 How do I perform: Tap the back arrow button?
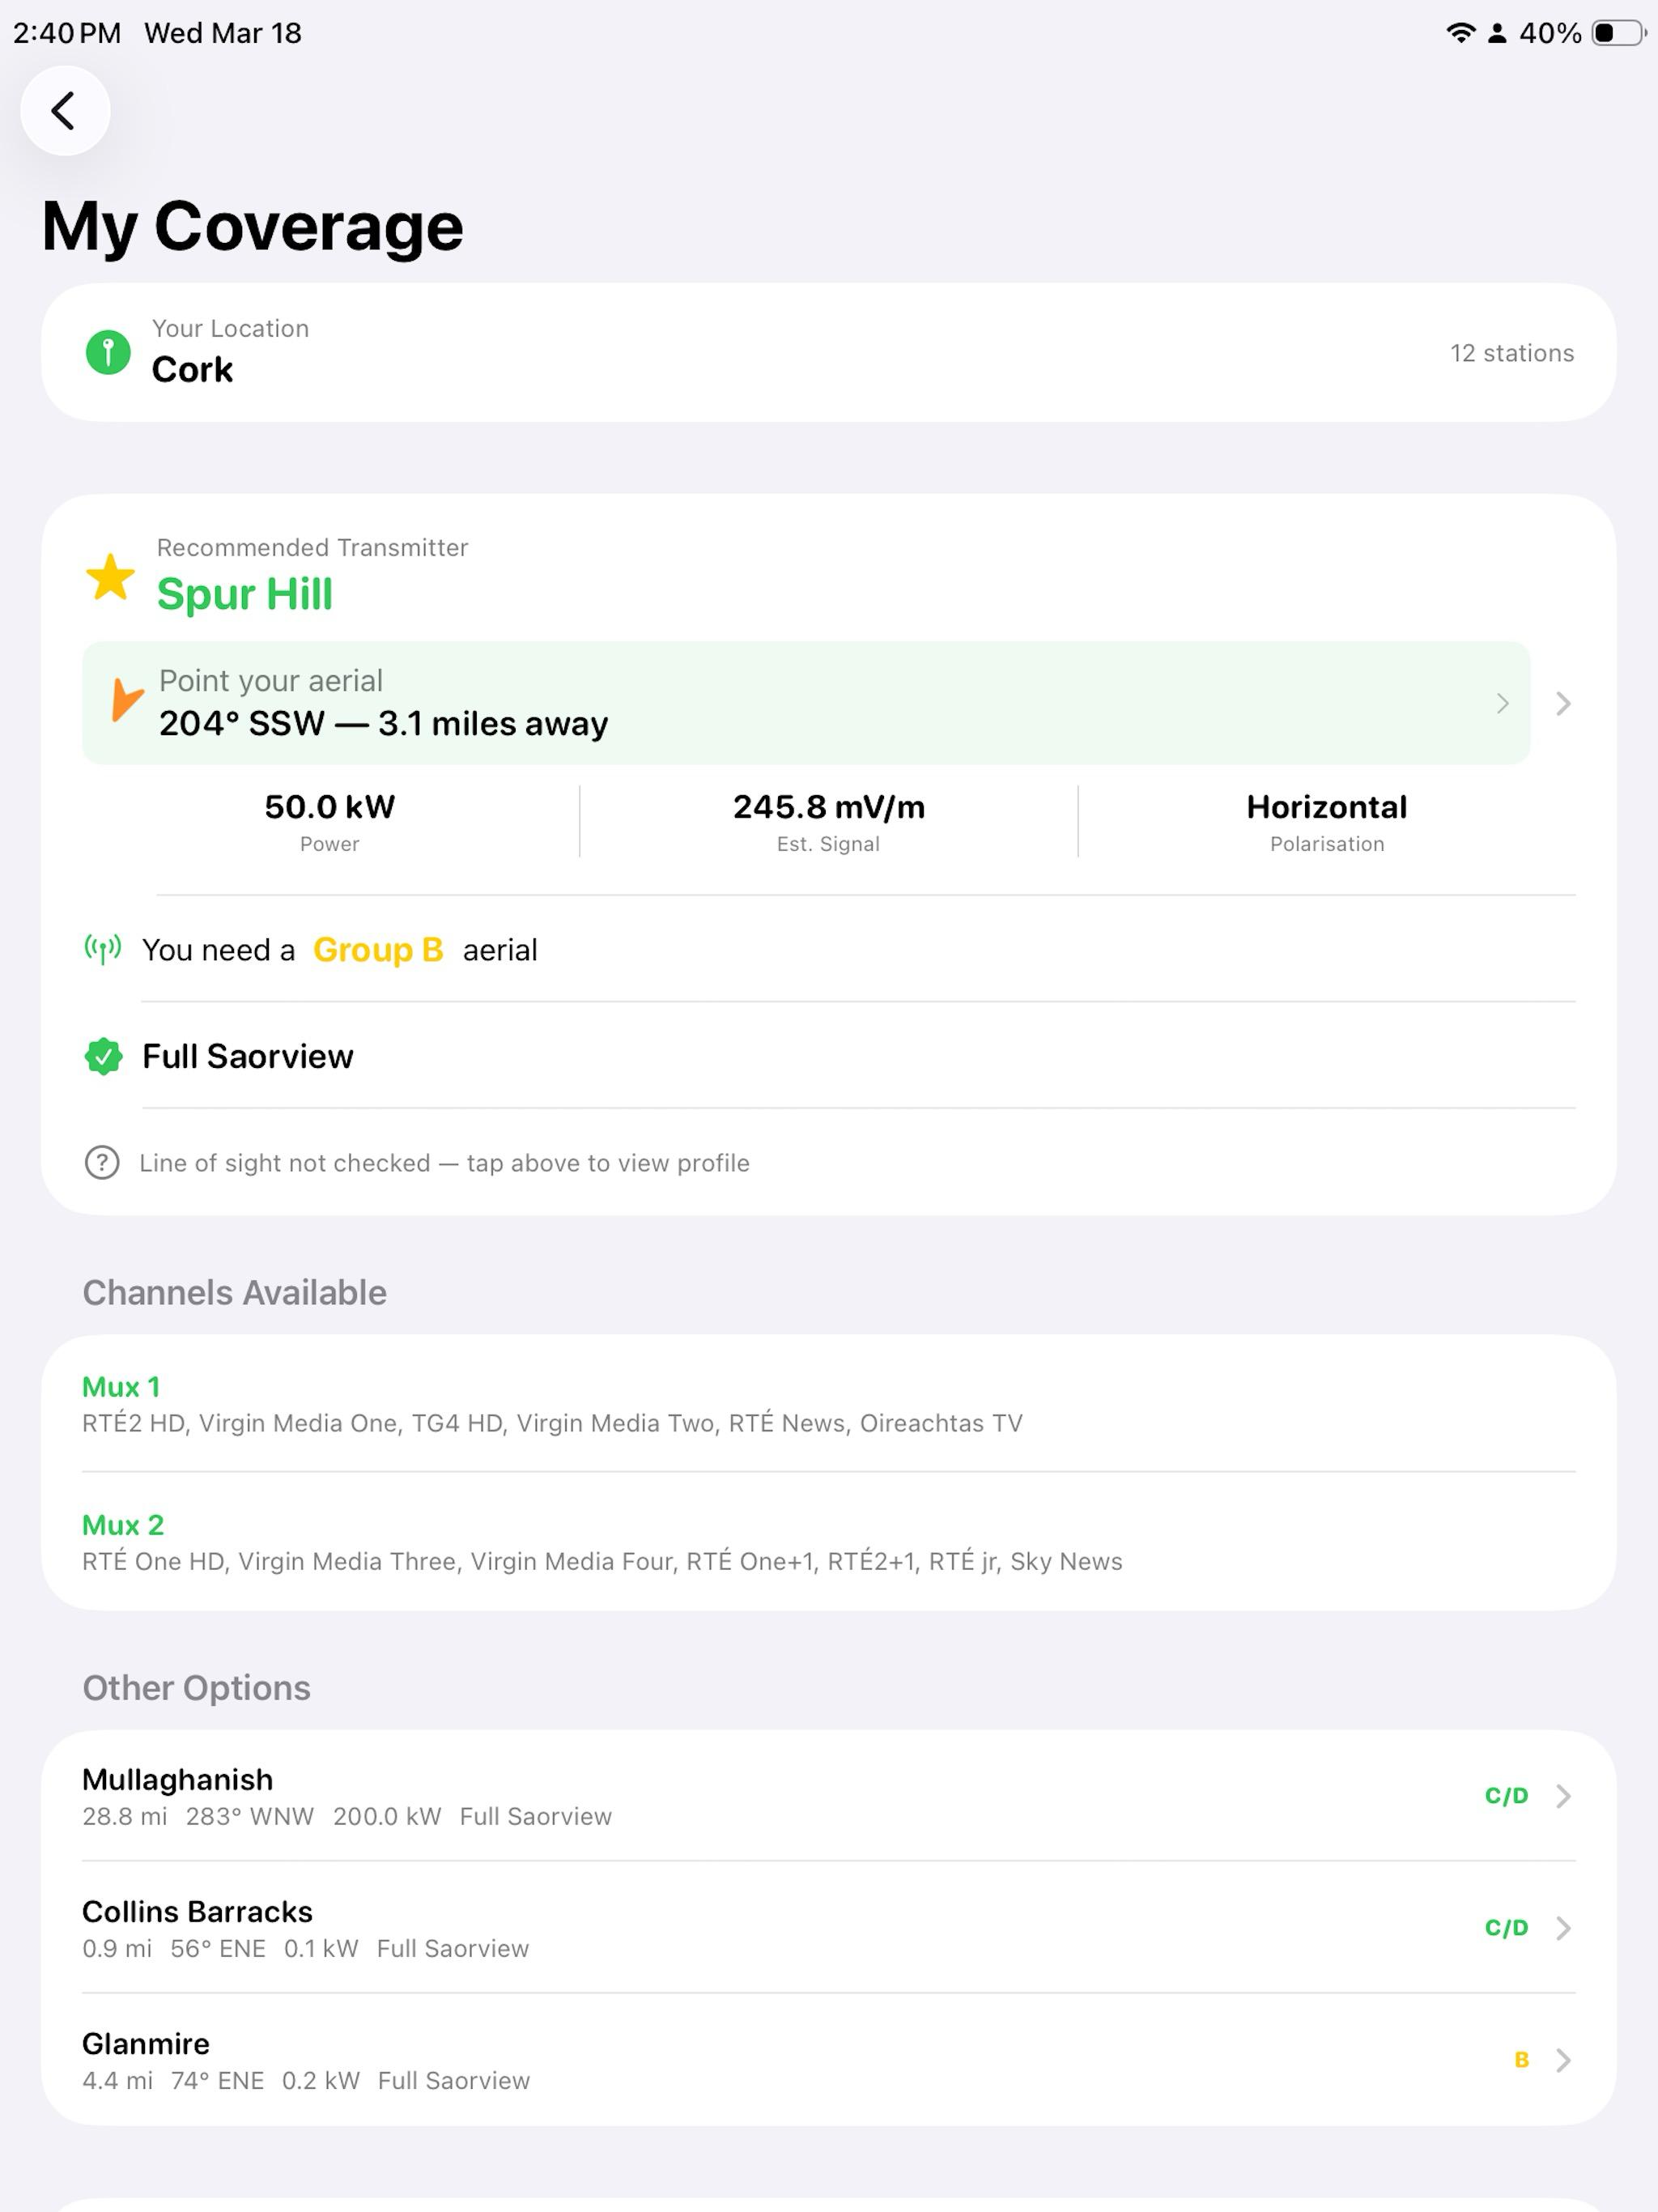pos(65,111)
